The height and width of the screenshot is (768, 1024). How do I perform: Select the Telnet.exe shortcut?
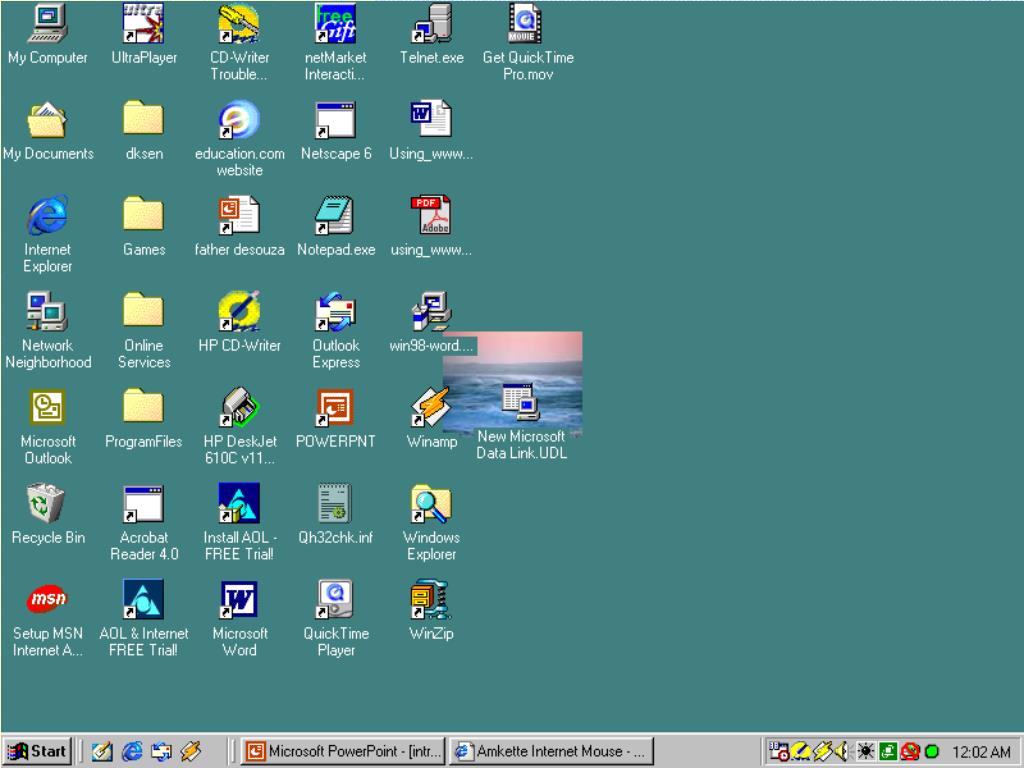[431, 24]
